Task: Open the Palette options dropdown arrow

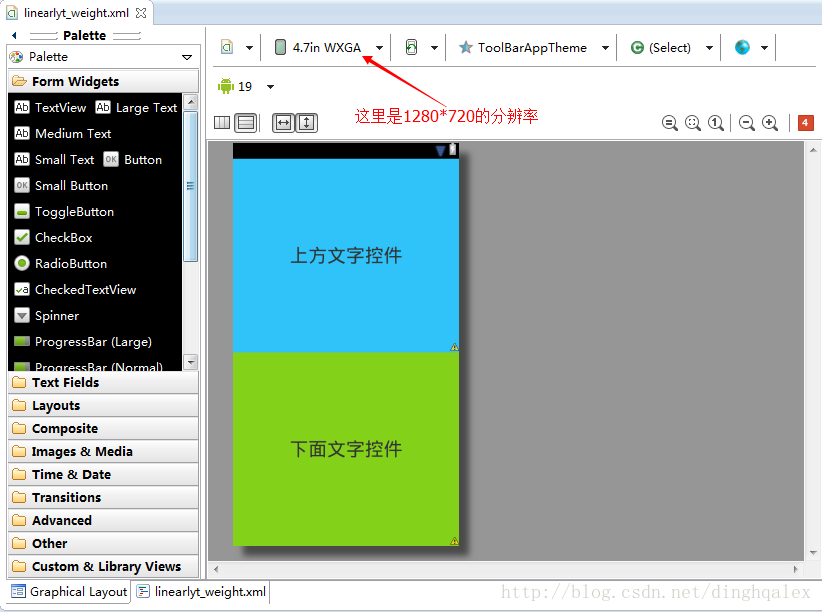Action: [x=187, y=57]
